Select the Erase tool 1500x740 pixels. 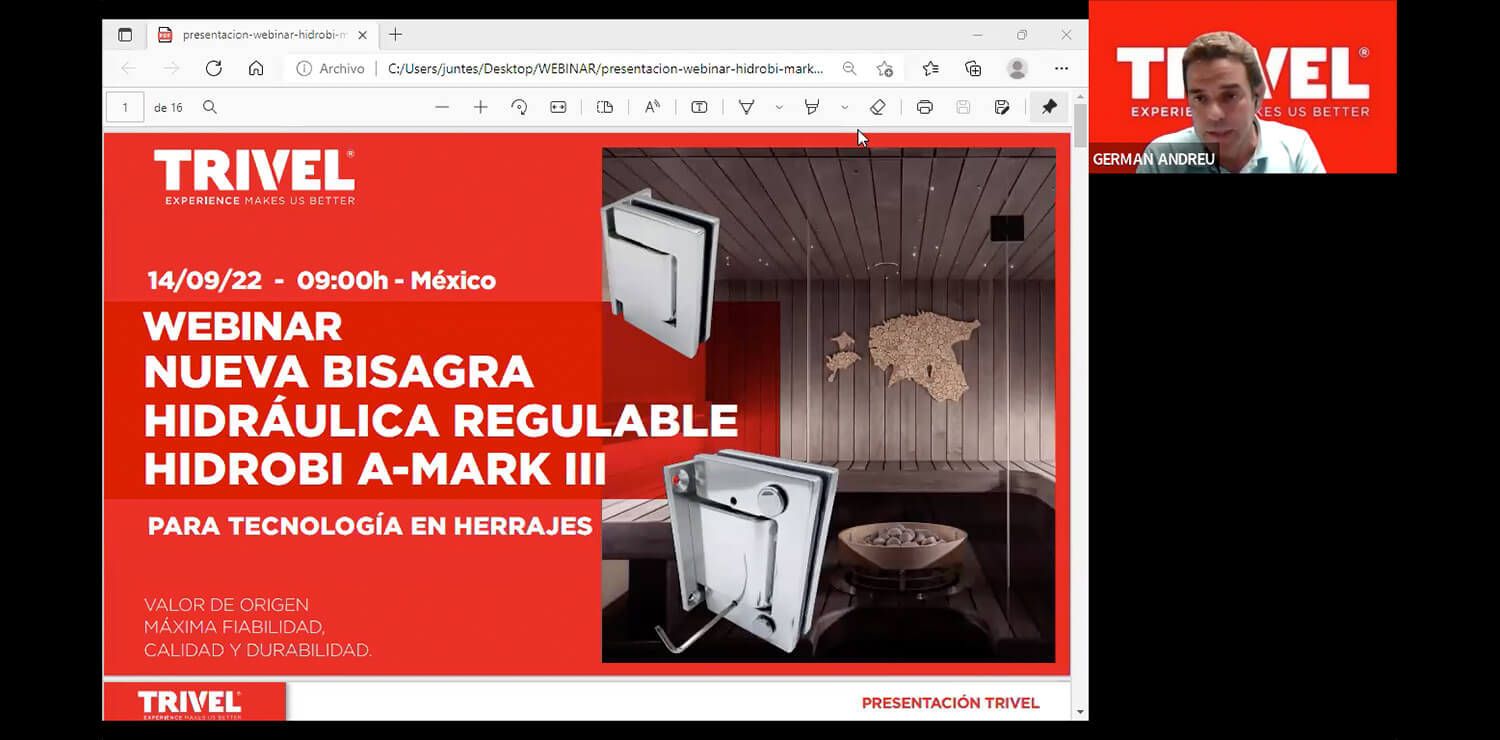click(877, 107)
